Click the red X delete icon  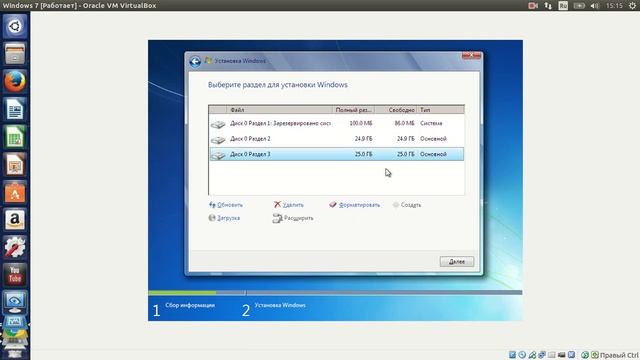278,204
